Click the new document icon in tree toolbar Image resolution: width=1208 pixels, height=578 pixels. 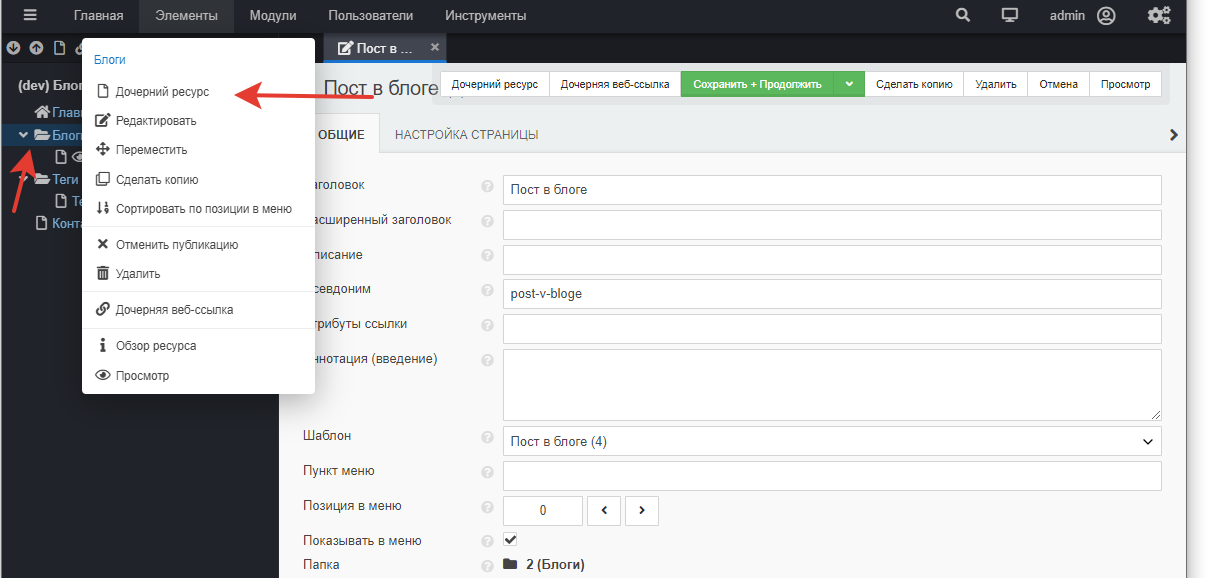(x=60, y=48)
